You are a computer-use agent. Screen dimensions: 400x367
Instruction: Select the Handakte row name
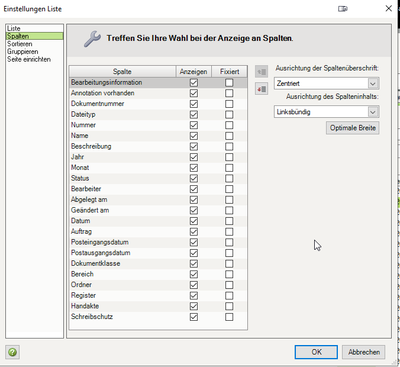(x=85, y=306)
